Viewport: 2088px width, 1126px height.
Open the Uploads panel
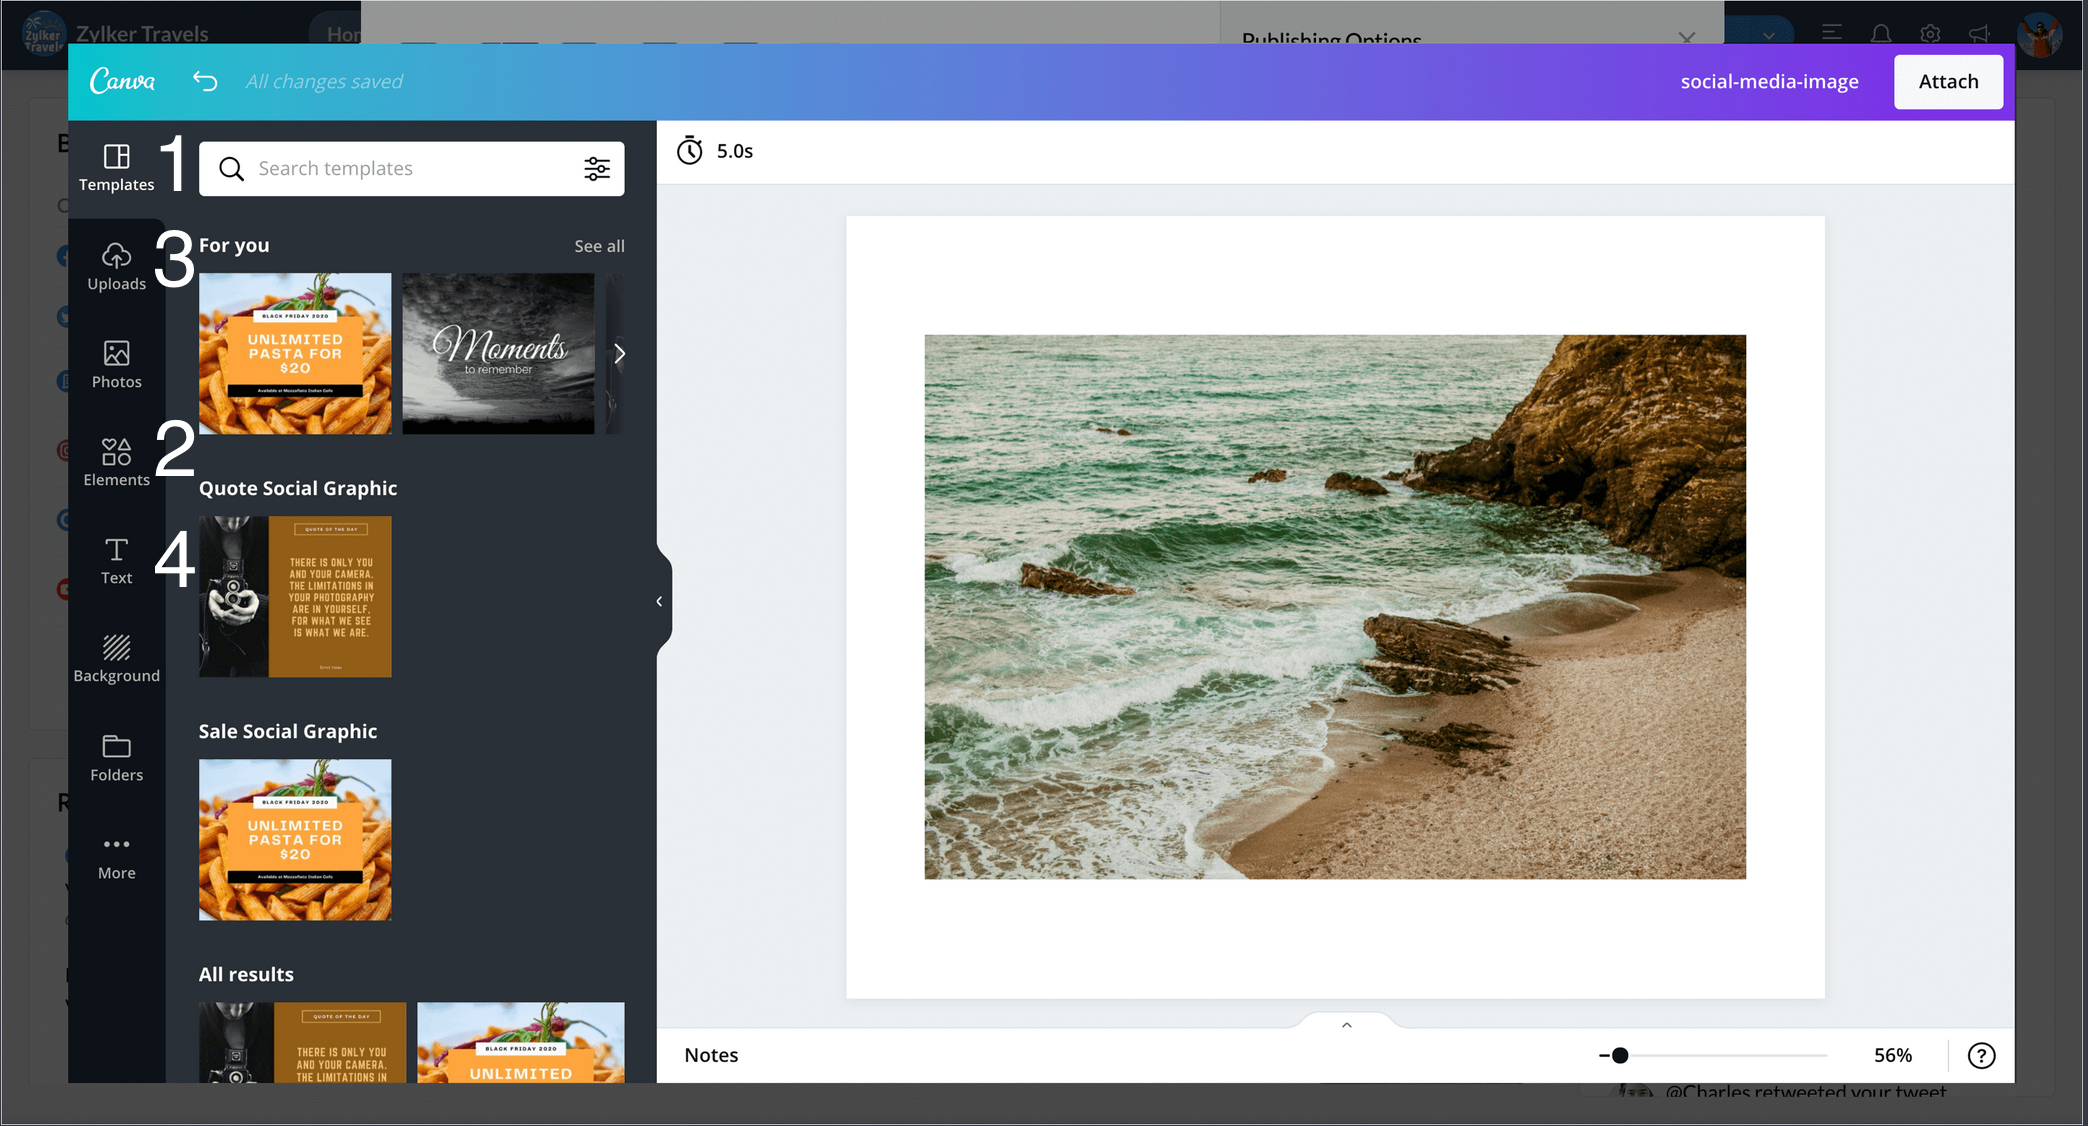[116, 267]
